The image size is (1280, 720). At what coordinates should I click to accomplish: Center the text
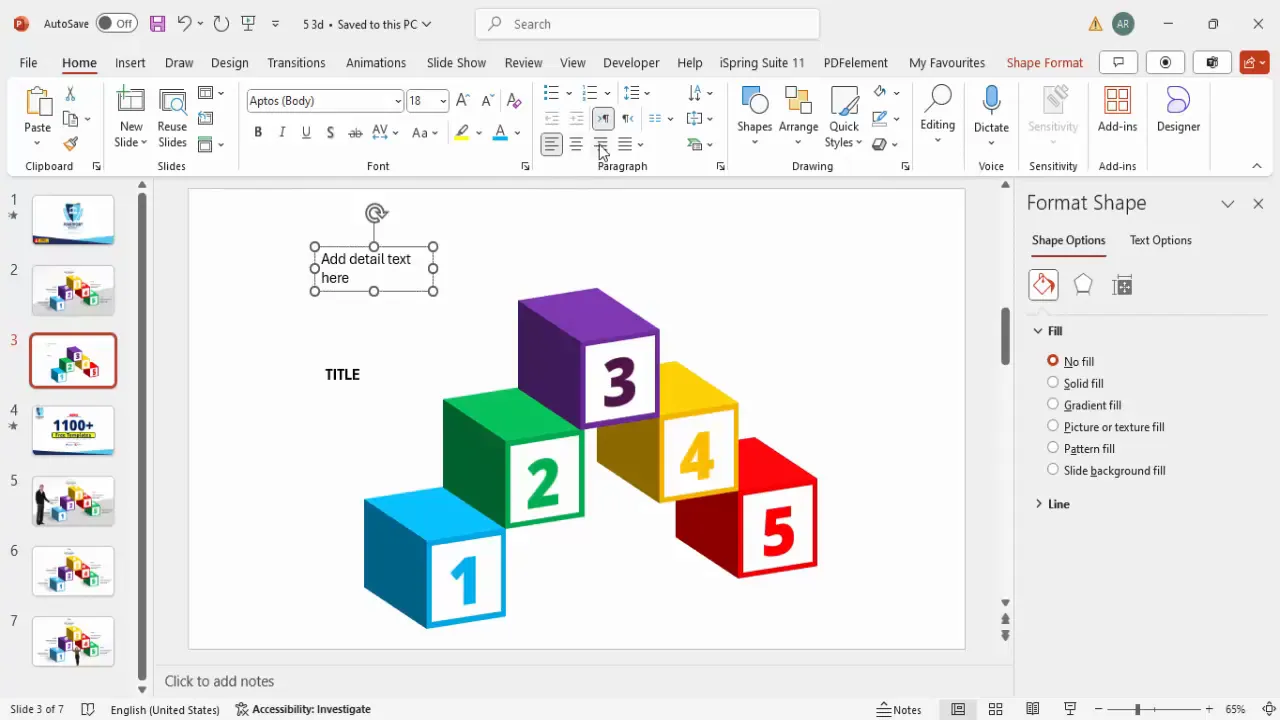(x=576, y=144)
